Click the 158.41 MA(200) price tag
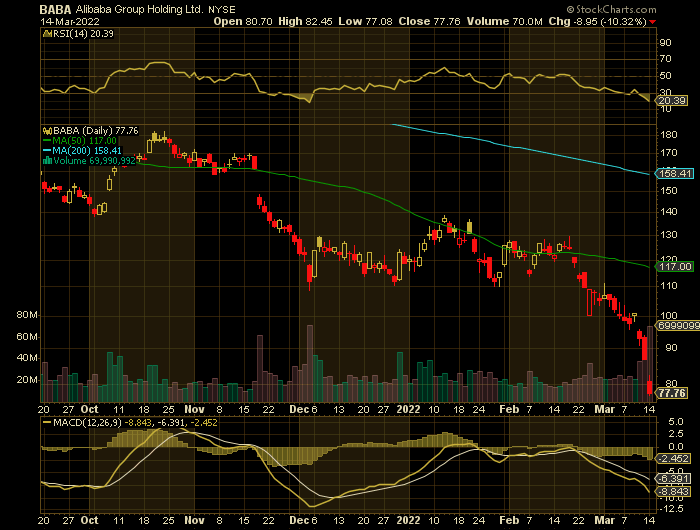 pyautogui.click(x=675, y=173)
